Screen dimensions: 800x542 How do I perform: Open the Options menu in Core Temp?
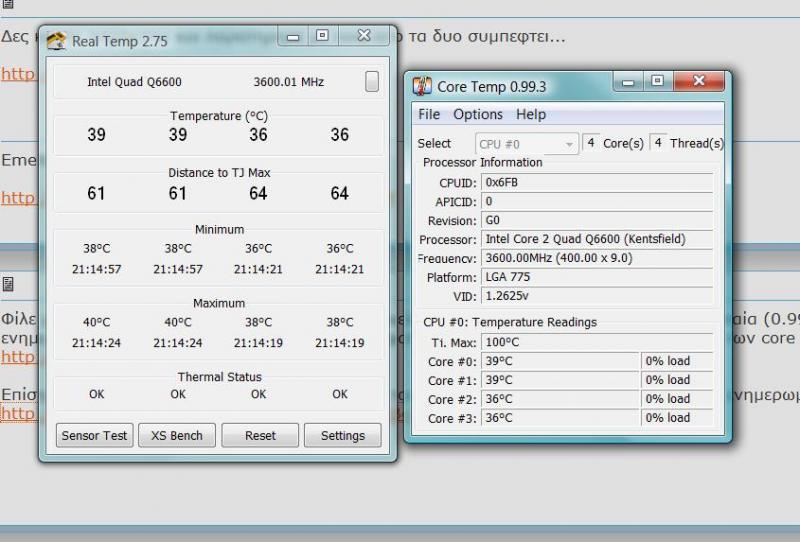coord(478,114)
